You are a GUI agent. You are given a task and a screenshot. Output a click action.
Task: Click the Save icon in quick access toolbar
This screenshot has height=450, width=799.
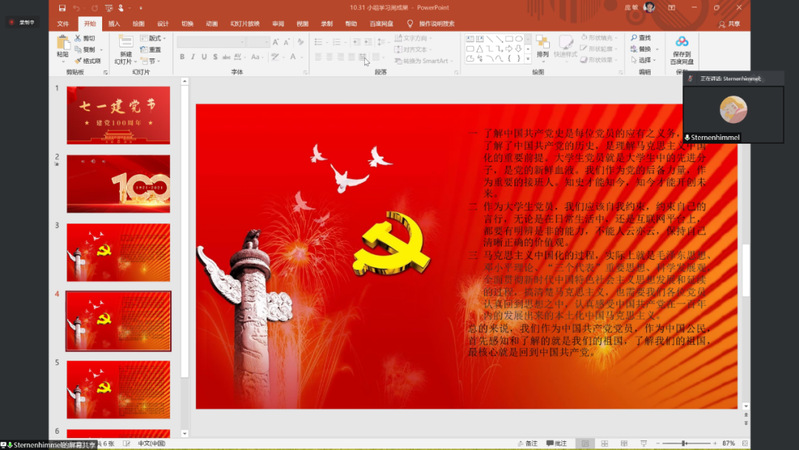[62, 8]
